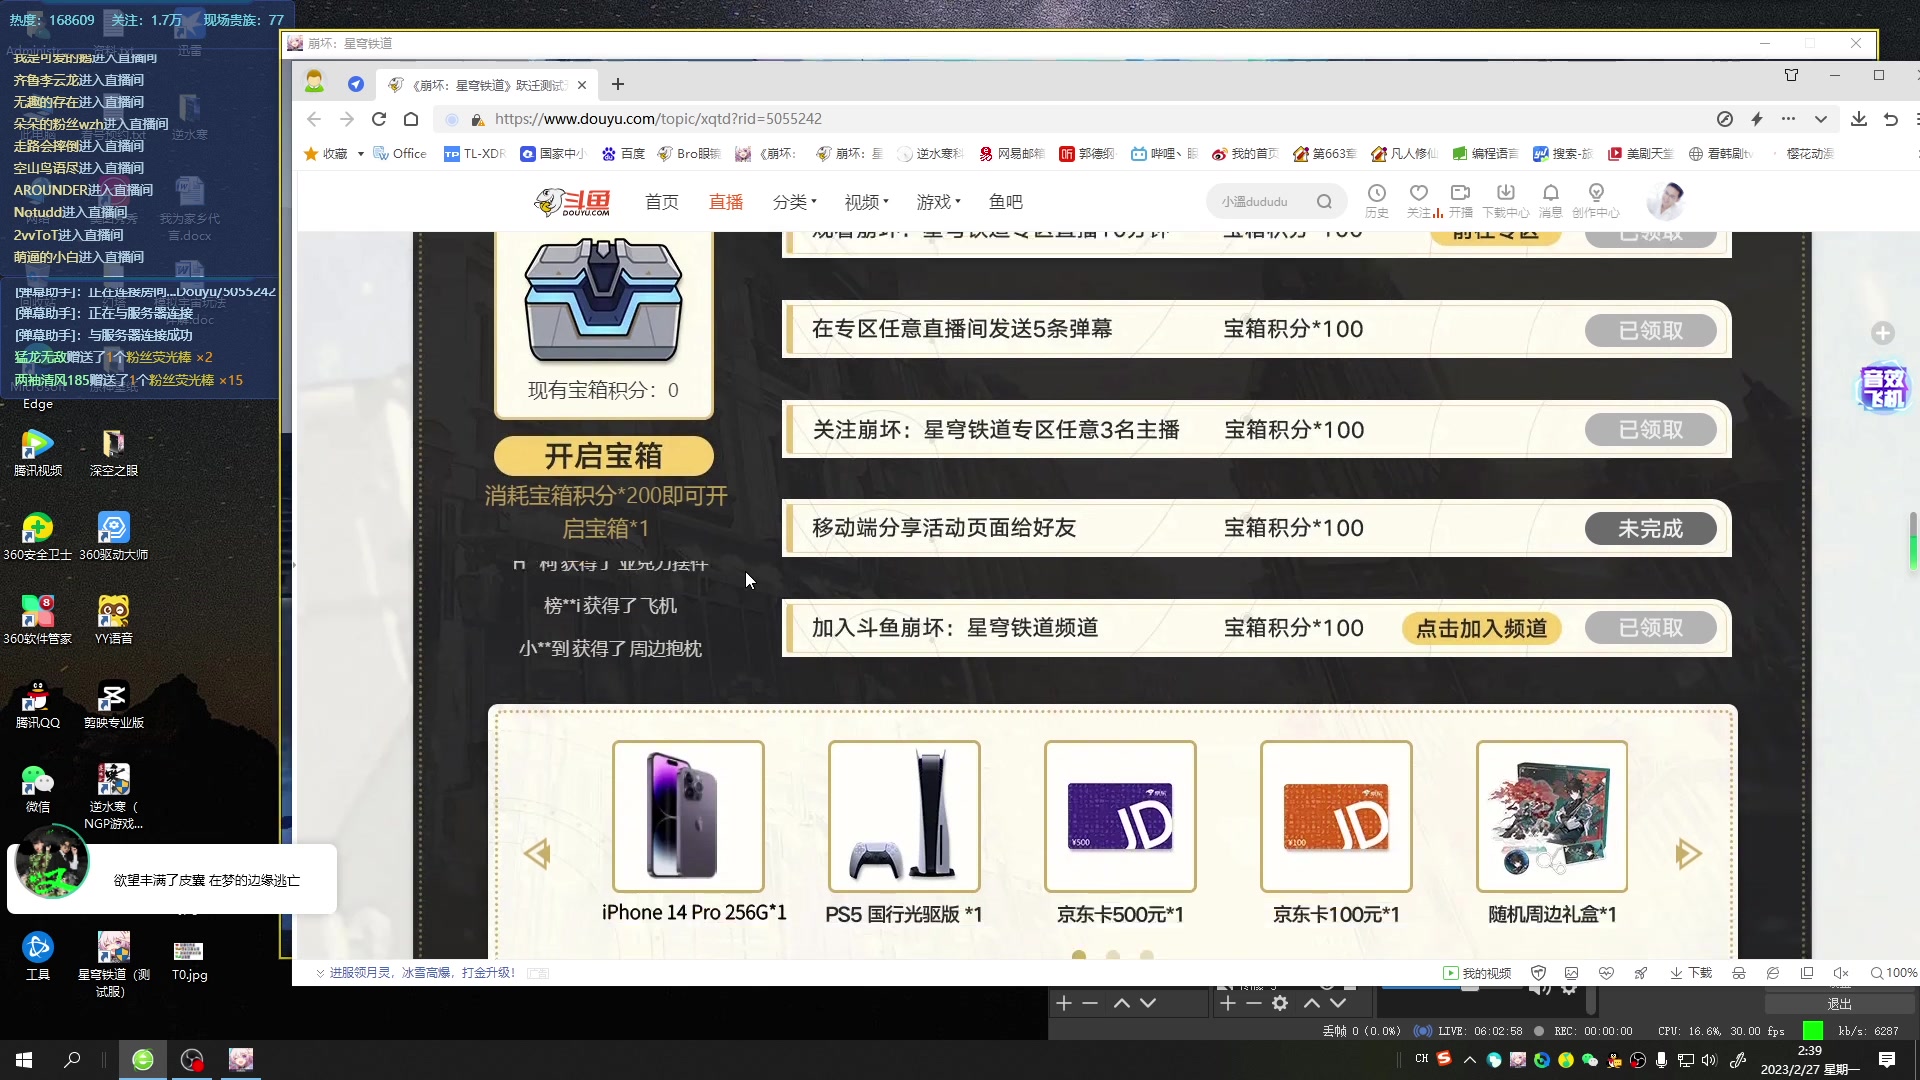Click the 100% zoom control in status bar
This screenshot has height=1080, width=1920.
[1893, 973]
